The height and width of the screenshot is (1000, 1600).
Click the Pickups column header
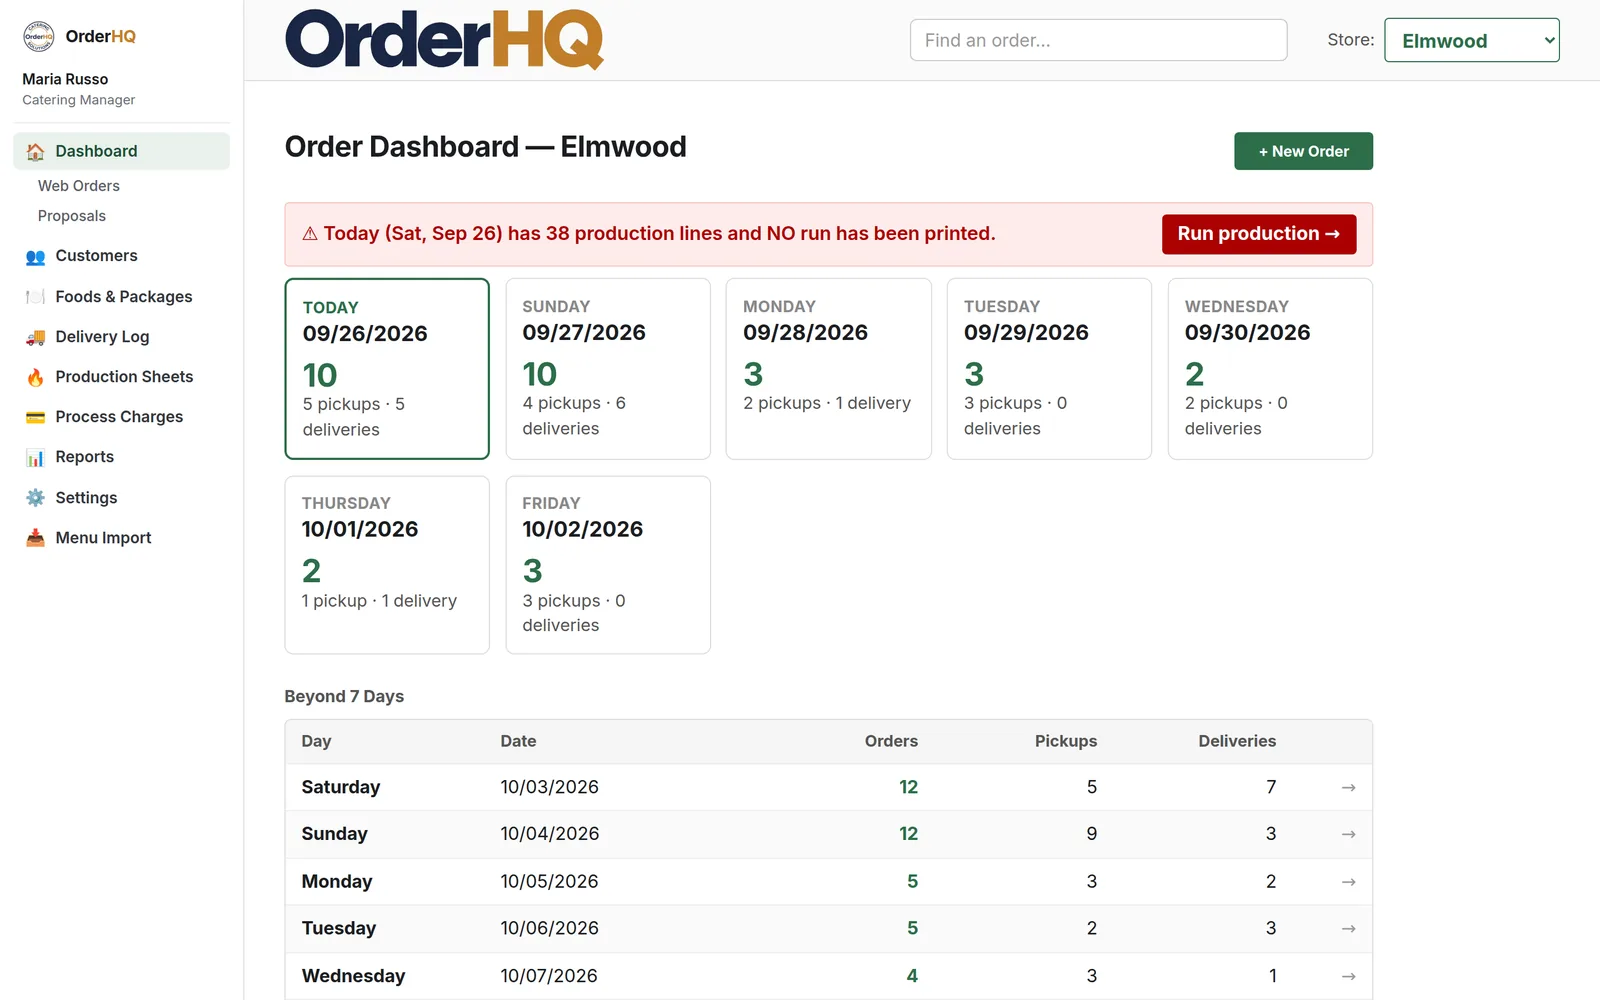click(1066, 741)
